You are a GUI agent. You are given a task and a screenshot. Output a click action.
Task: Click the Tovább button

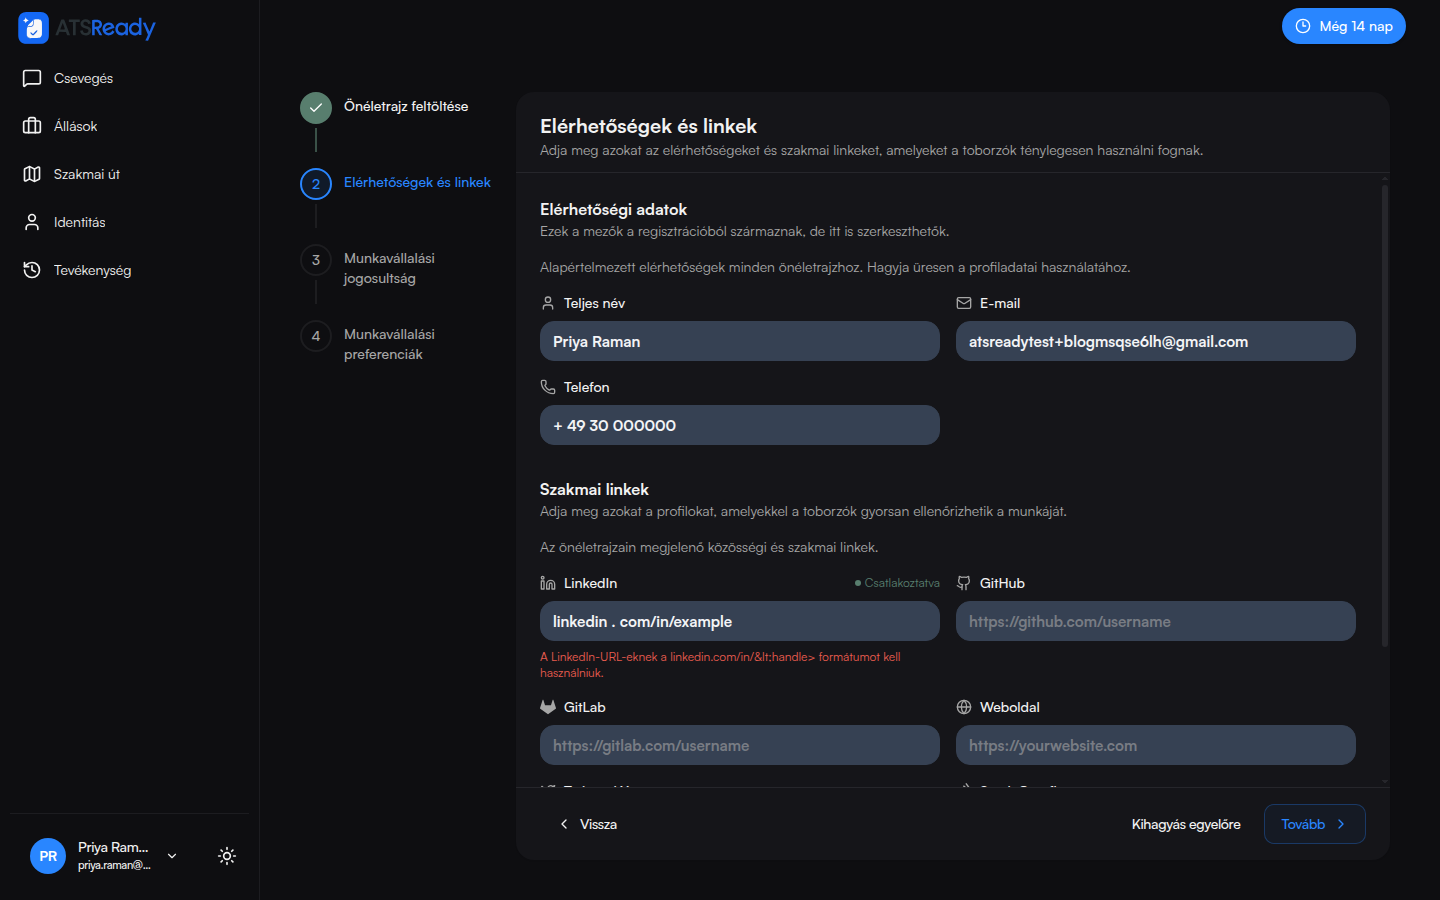1315,824
